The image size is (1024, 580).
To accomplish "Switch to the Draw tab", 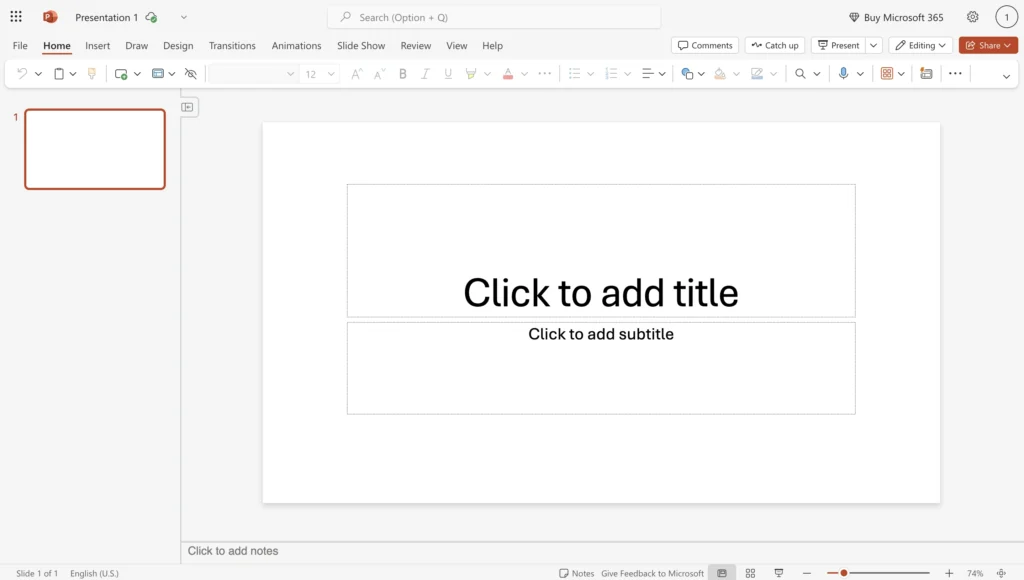I will tap(136, 46).
